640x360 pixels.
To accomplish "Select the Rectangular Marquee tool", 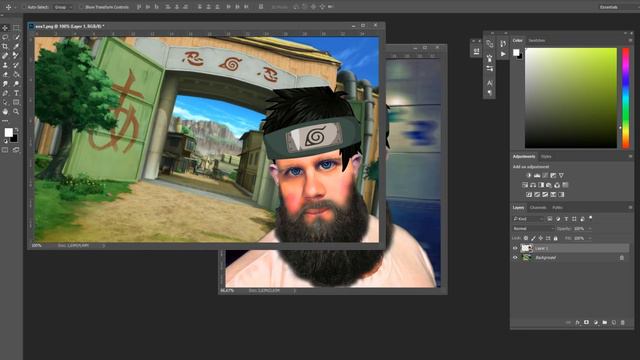I will (16, 28).
